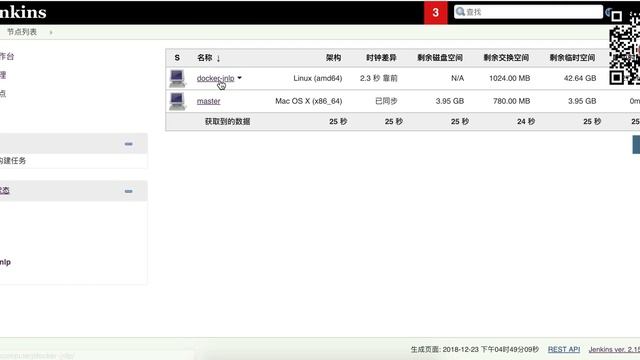Open the master node link
Screen dimensions: 640x360
(x=209, y=101)
